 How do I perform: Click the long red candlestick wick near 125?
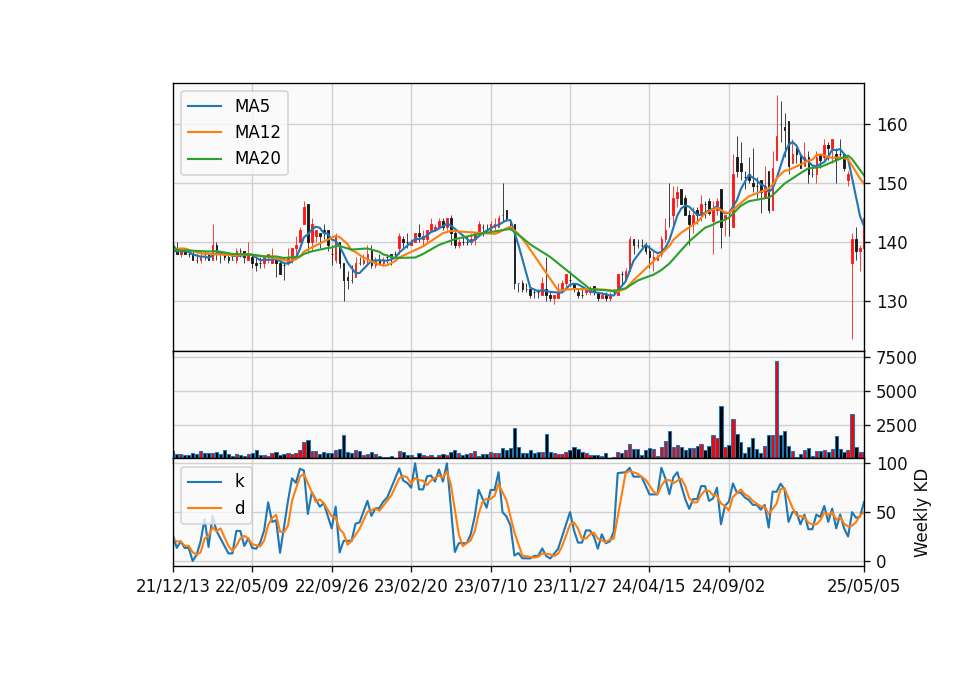tap(852, 288)
